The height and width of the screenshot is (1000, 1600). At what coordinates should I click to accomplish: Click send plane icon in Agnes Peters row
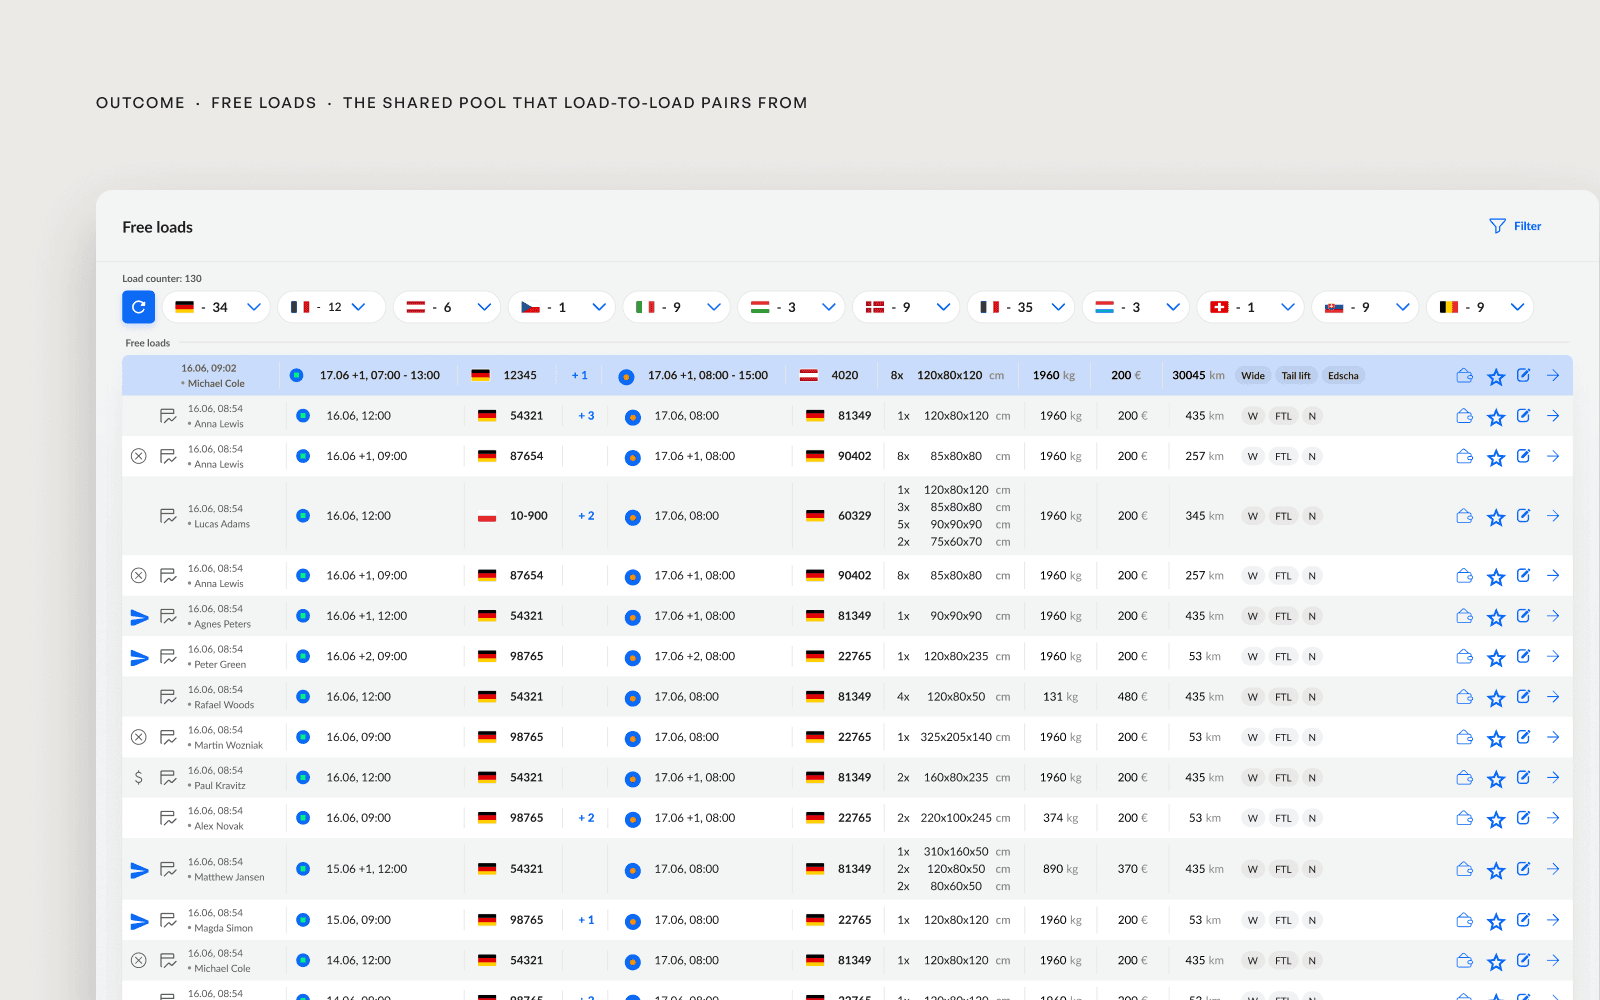pos(140,617)
